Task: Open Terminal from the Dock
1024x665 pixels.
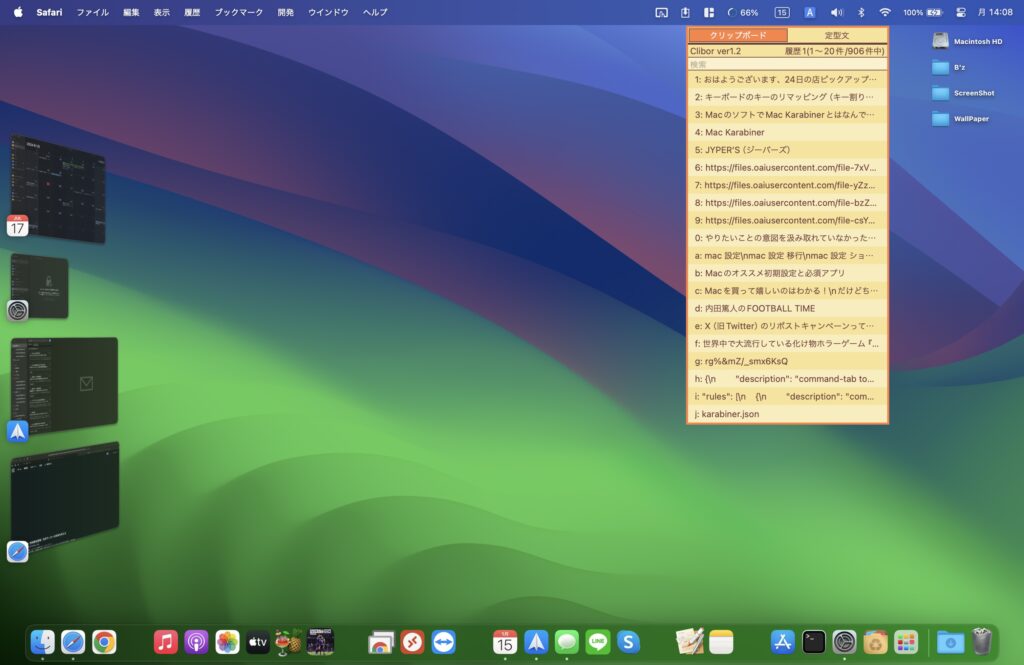Action: (x=814, y=642)
